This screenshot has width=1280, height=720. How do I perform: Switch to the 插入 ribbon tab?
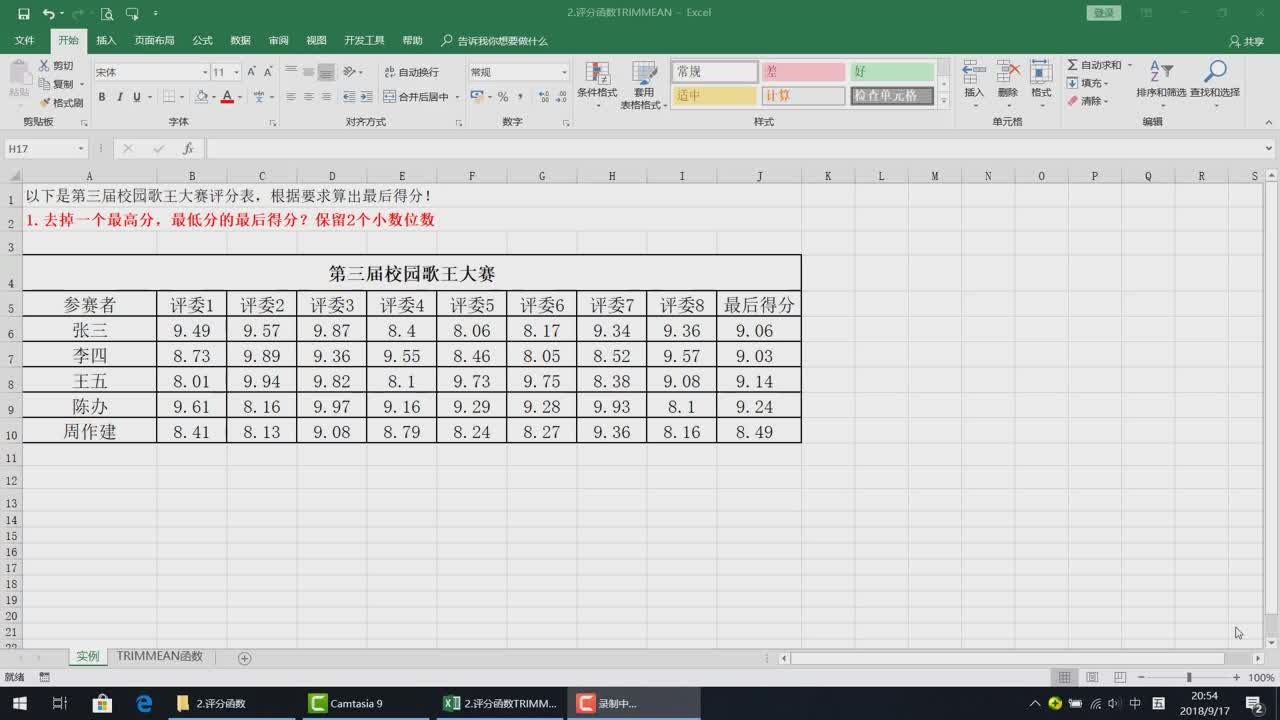[x=106, y=41]
